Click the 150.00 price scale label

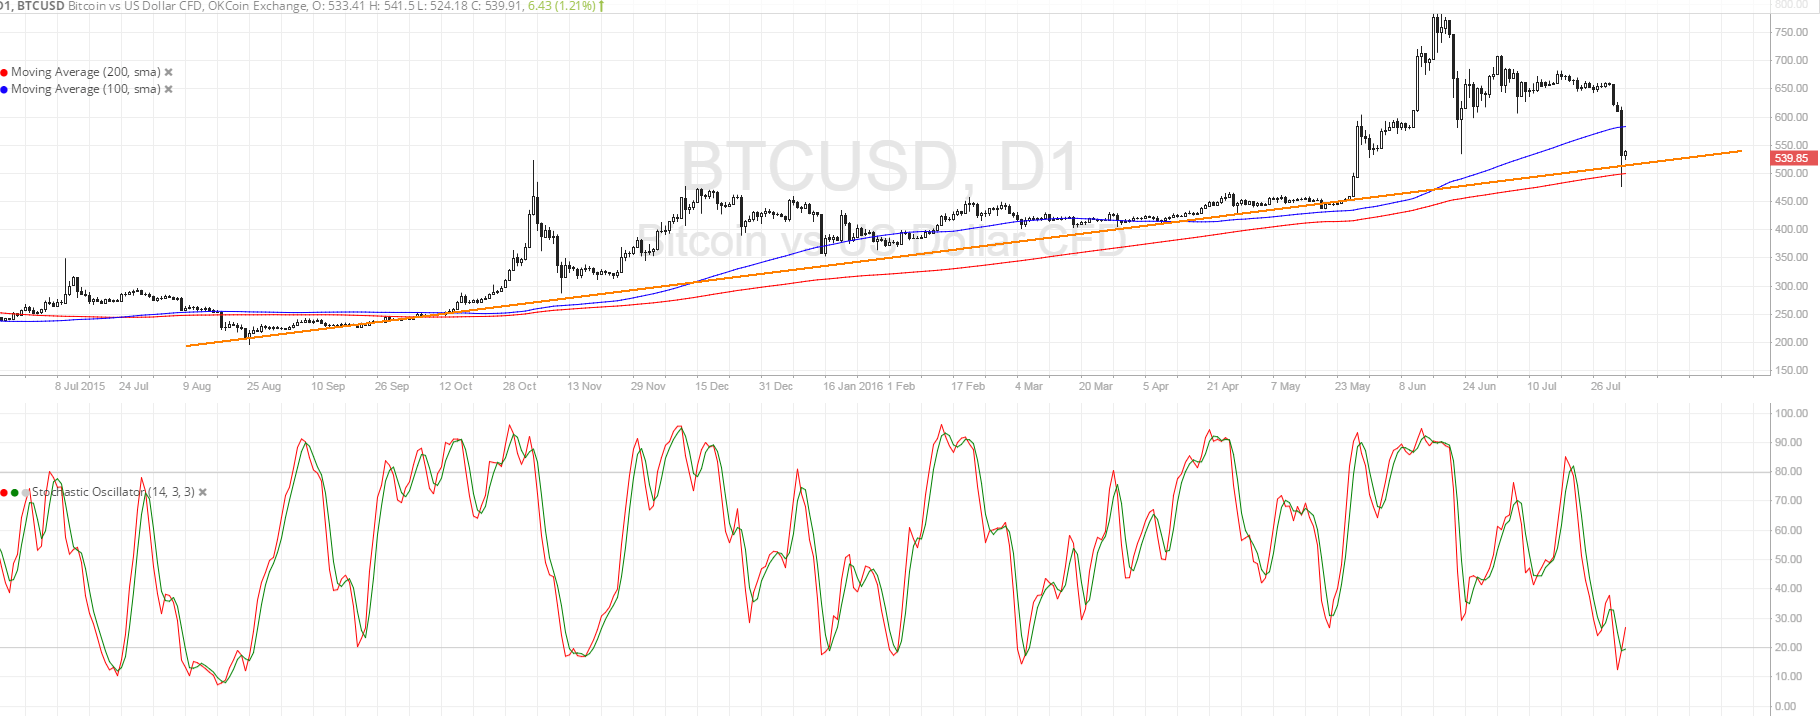(x=1791, y=370)
